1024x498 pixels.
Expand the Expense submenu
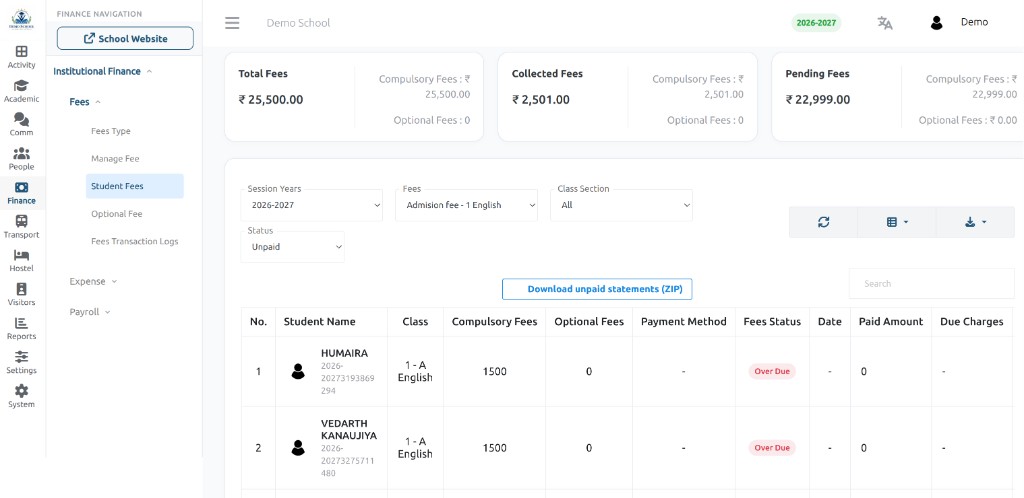click(93, 281)
